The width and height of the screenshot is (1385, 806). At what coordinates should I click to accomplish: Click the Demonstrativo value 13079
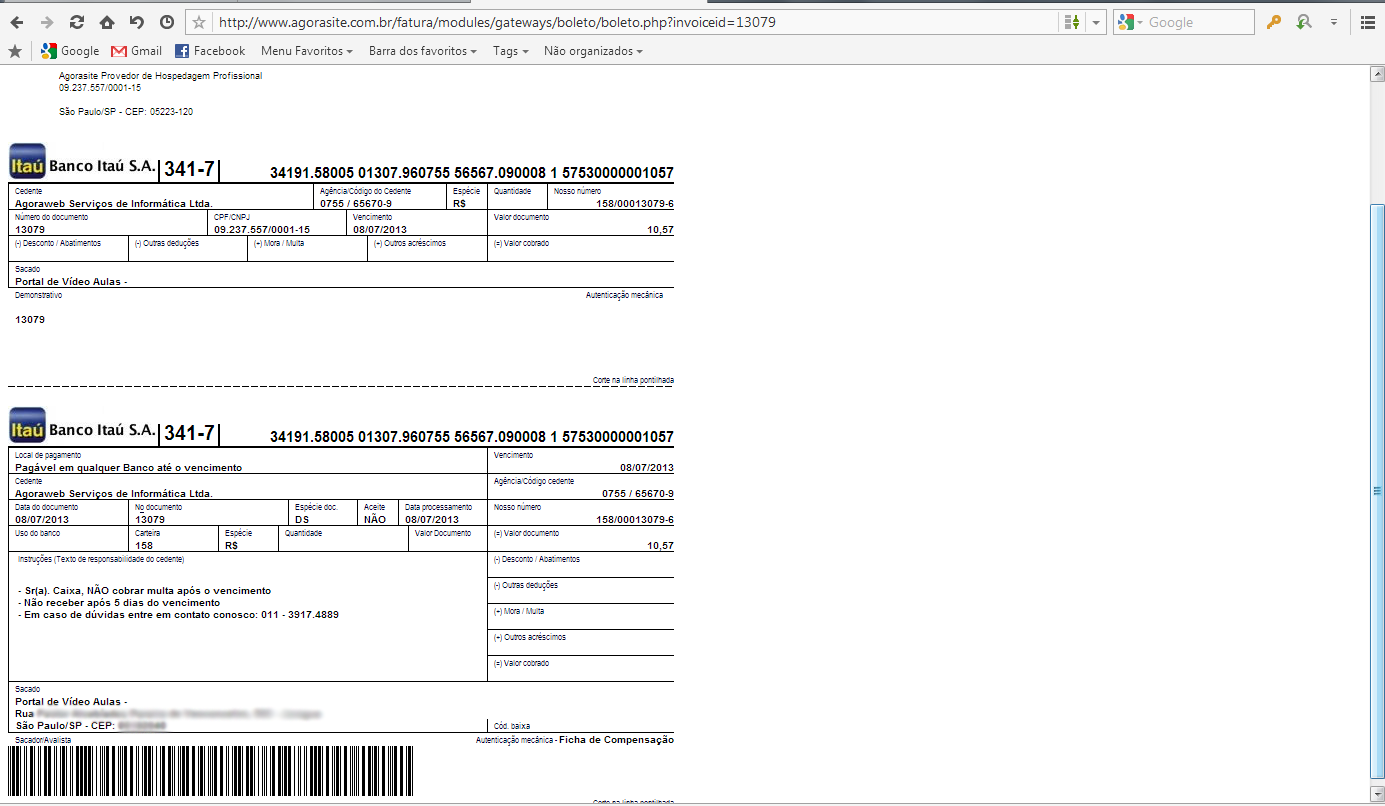point(30,319)
